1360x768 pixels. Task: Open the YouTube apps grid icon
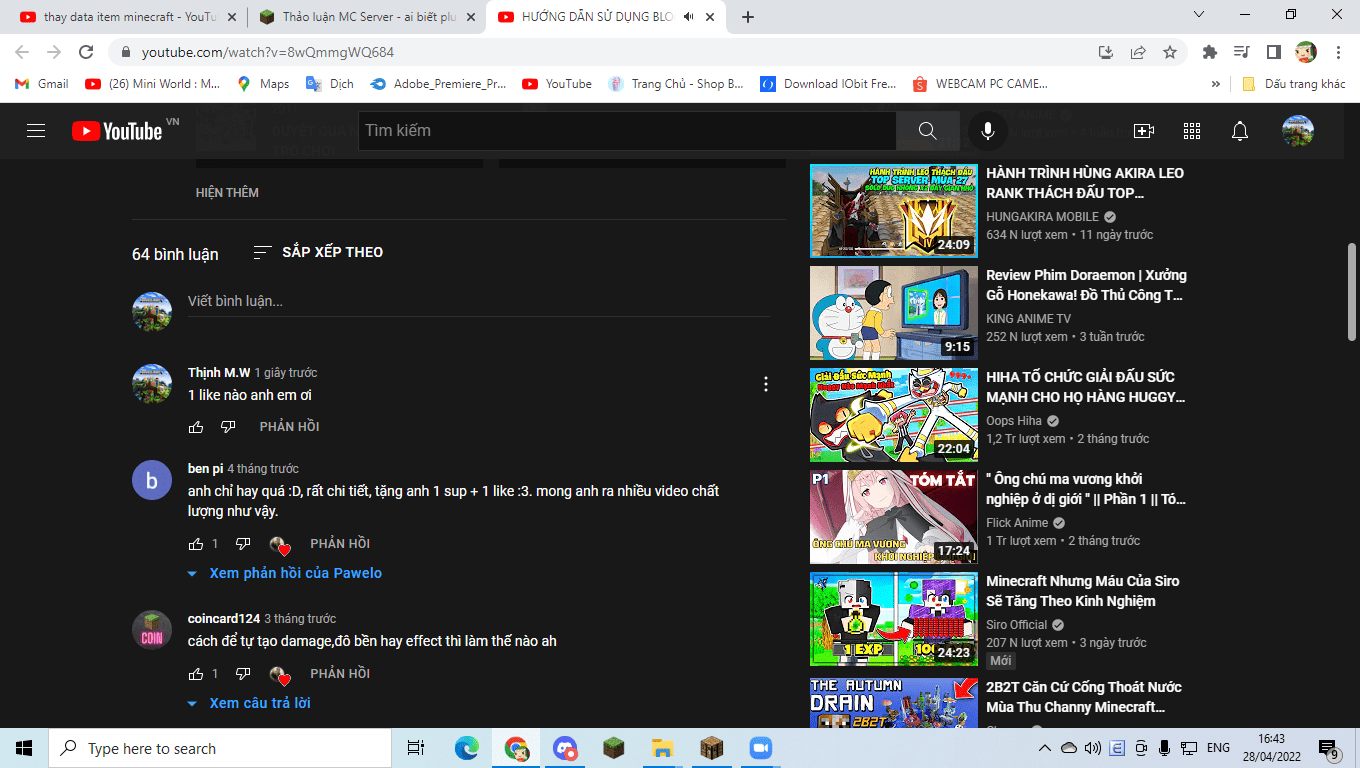1191,131
